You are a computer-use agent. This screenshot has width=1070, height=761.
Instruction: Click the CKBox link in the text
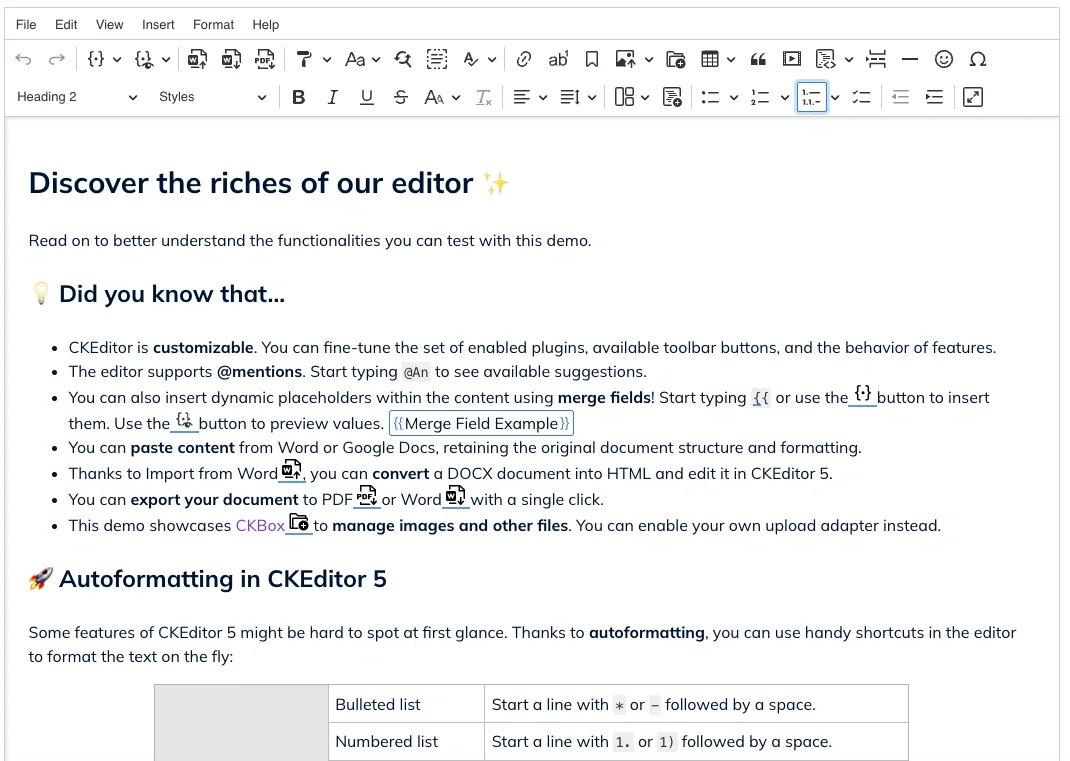(x=260, y=525)
